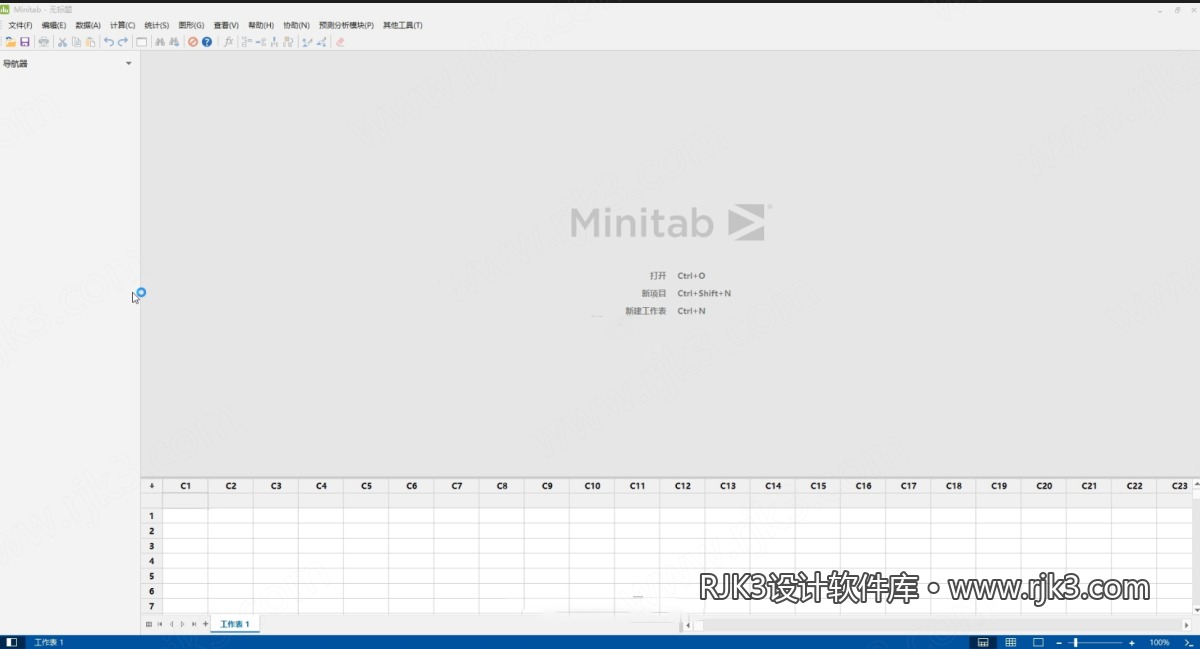Viewport: 1200px width, 649px height.
Task: Click cell in row 3 of column C5
Action: (x=366, y=546)
